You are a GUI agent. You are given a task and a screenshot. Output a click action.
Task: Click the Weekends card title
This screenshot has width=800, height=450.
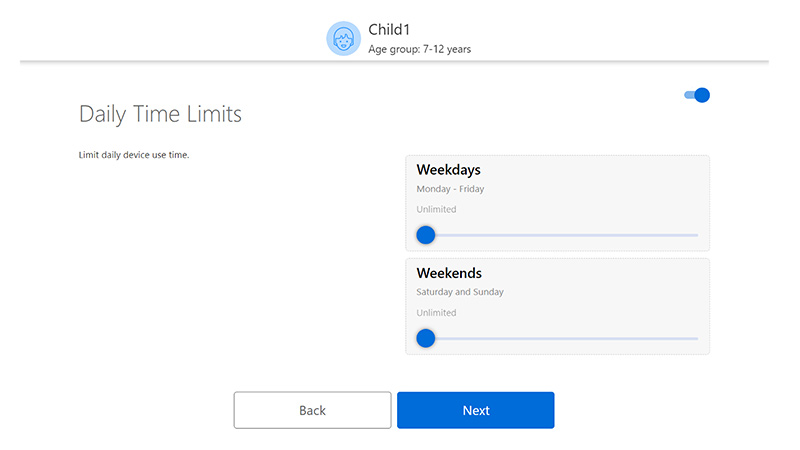pos(449,273)
